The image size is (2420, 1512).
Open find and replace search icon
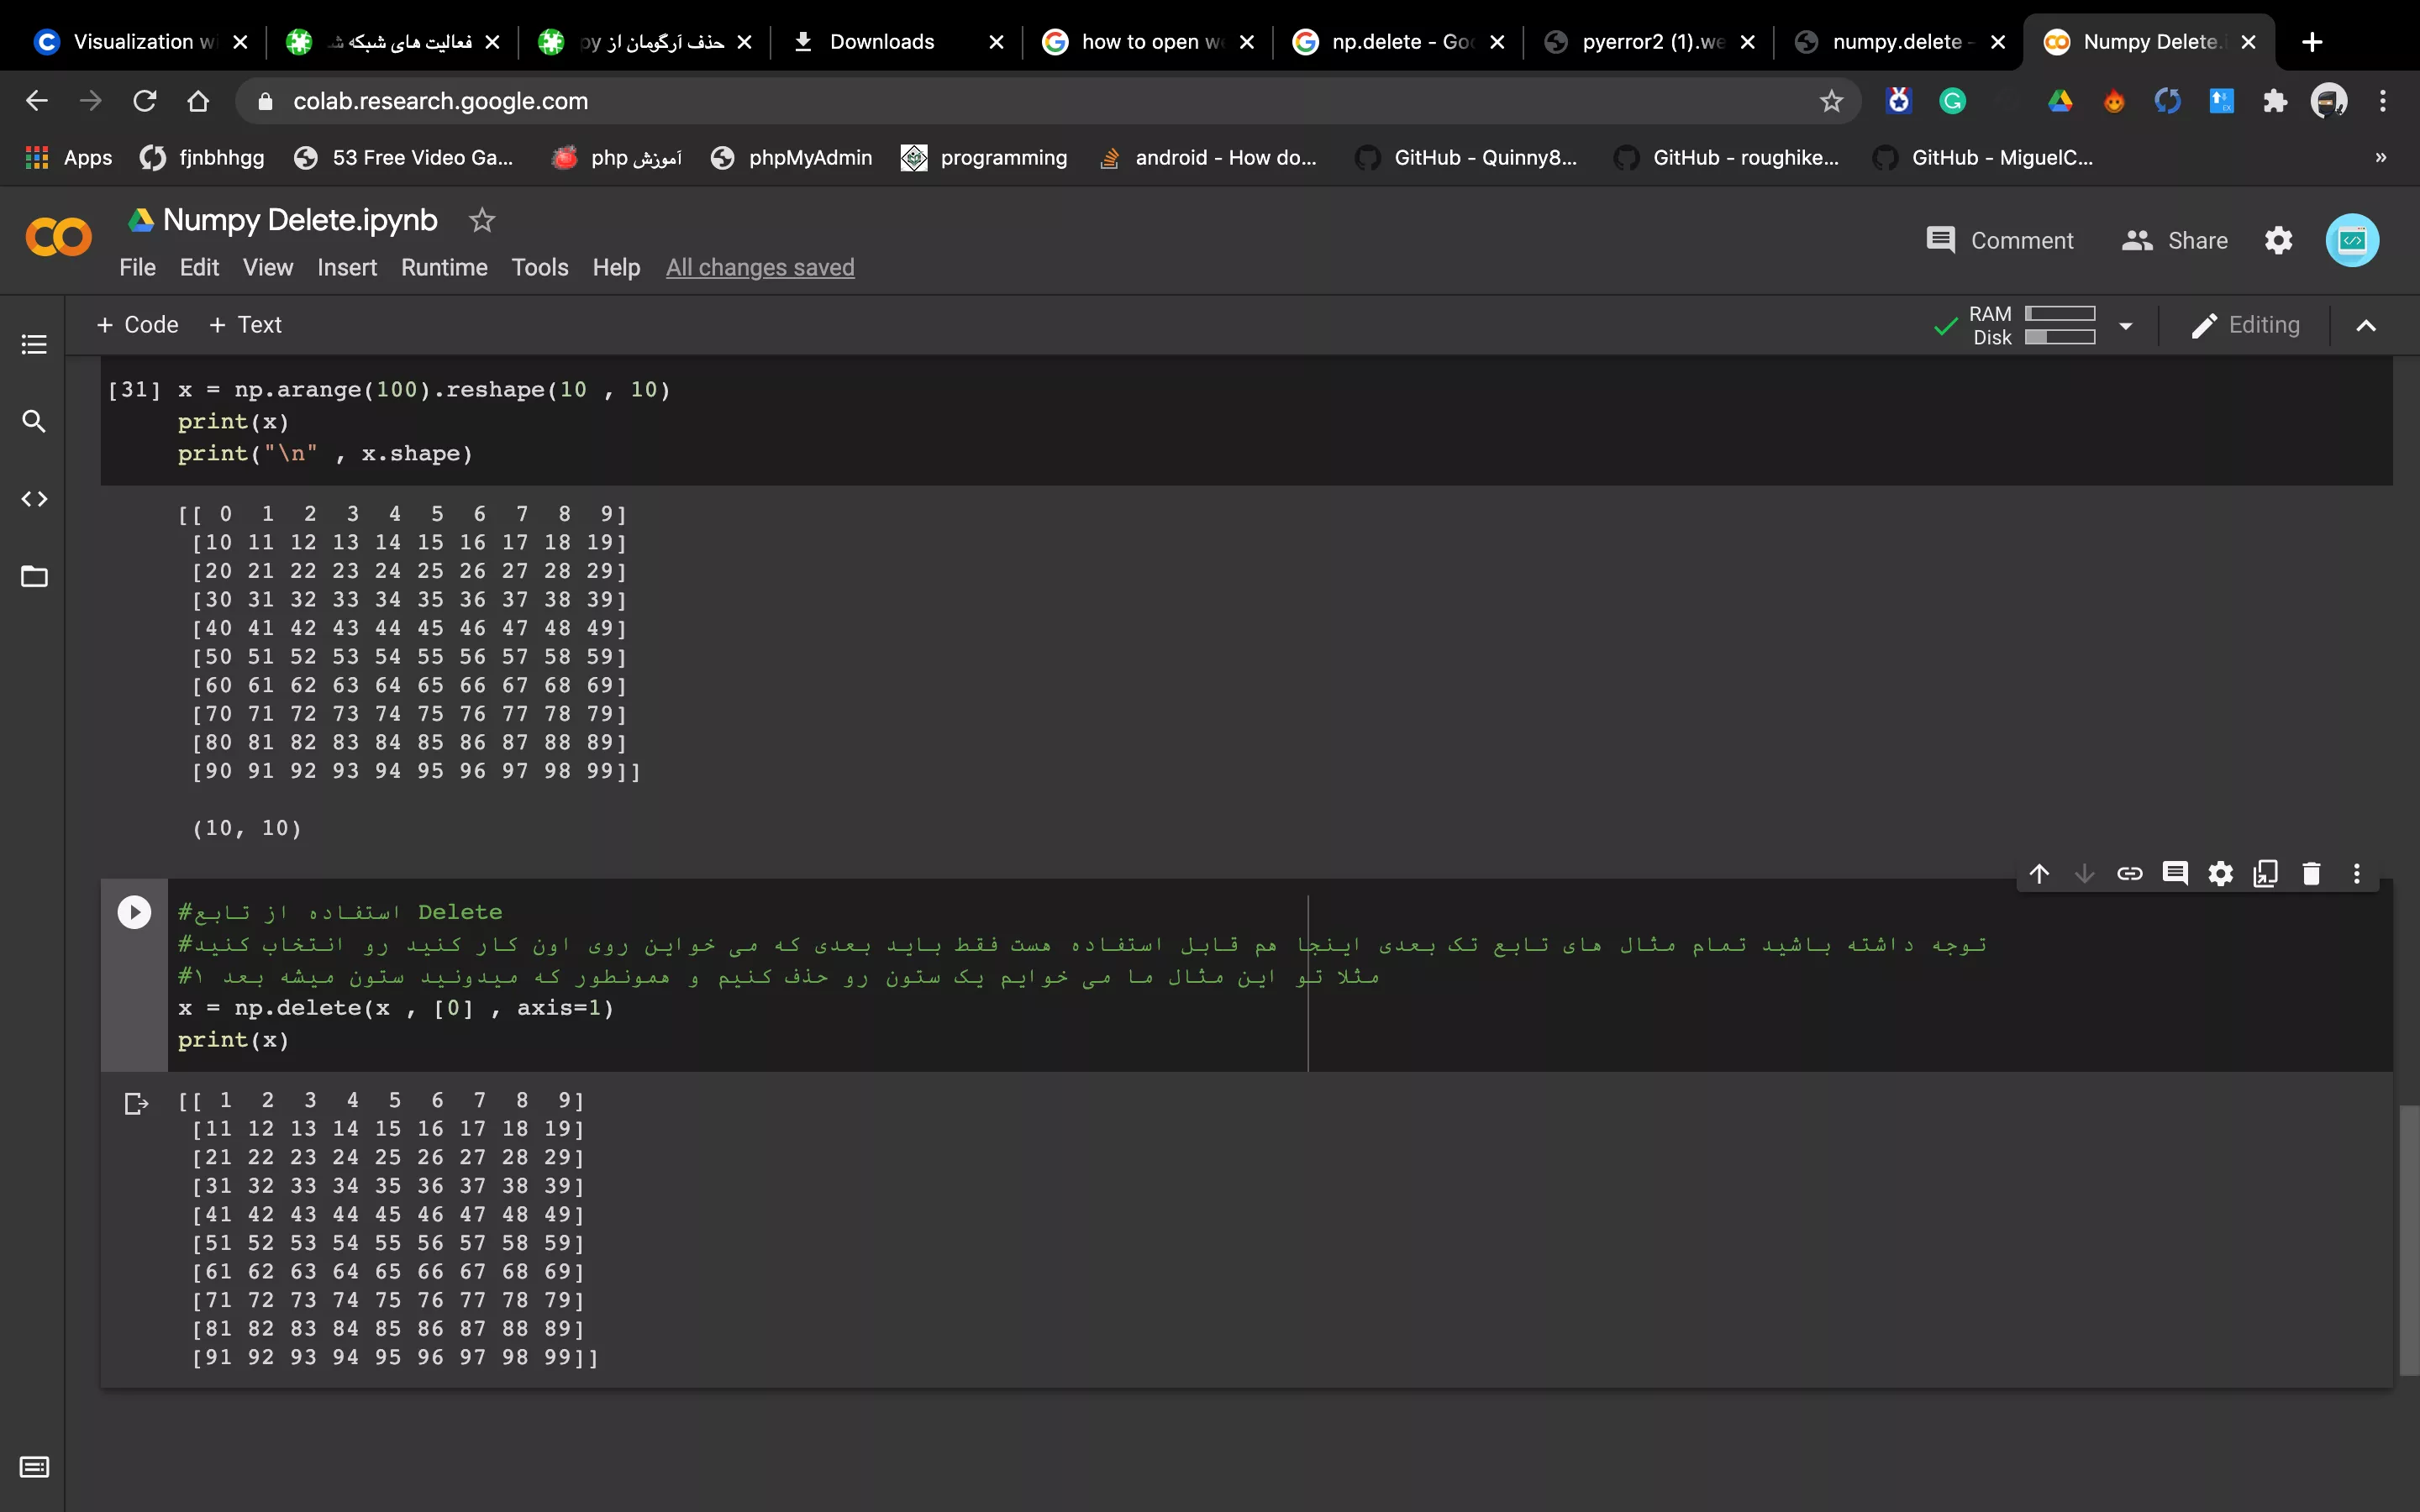pos(34,421)
